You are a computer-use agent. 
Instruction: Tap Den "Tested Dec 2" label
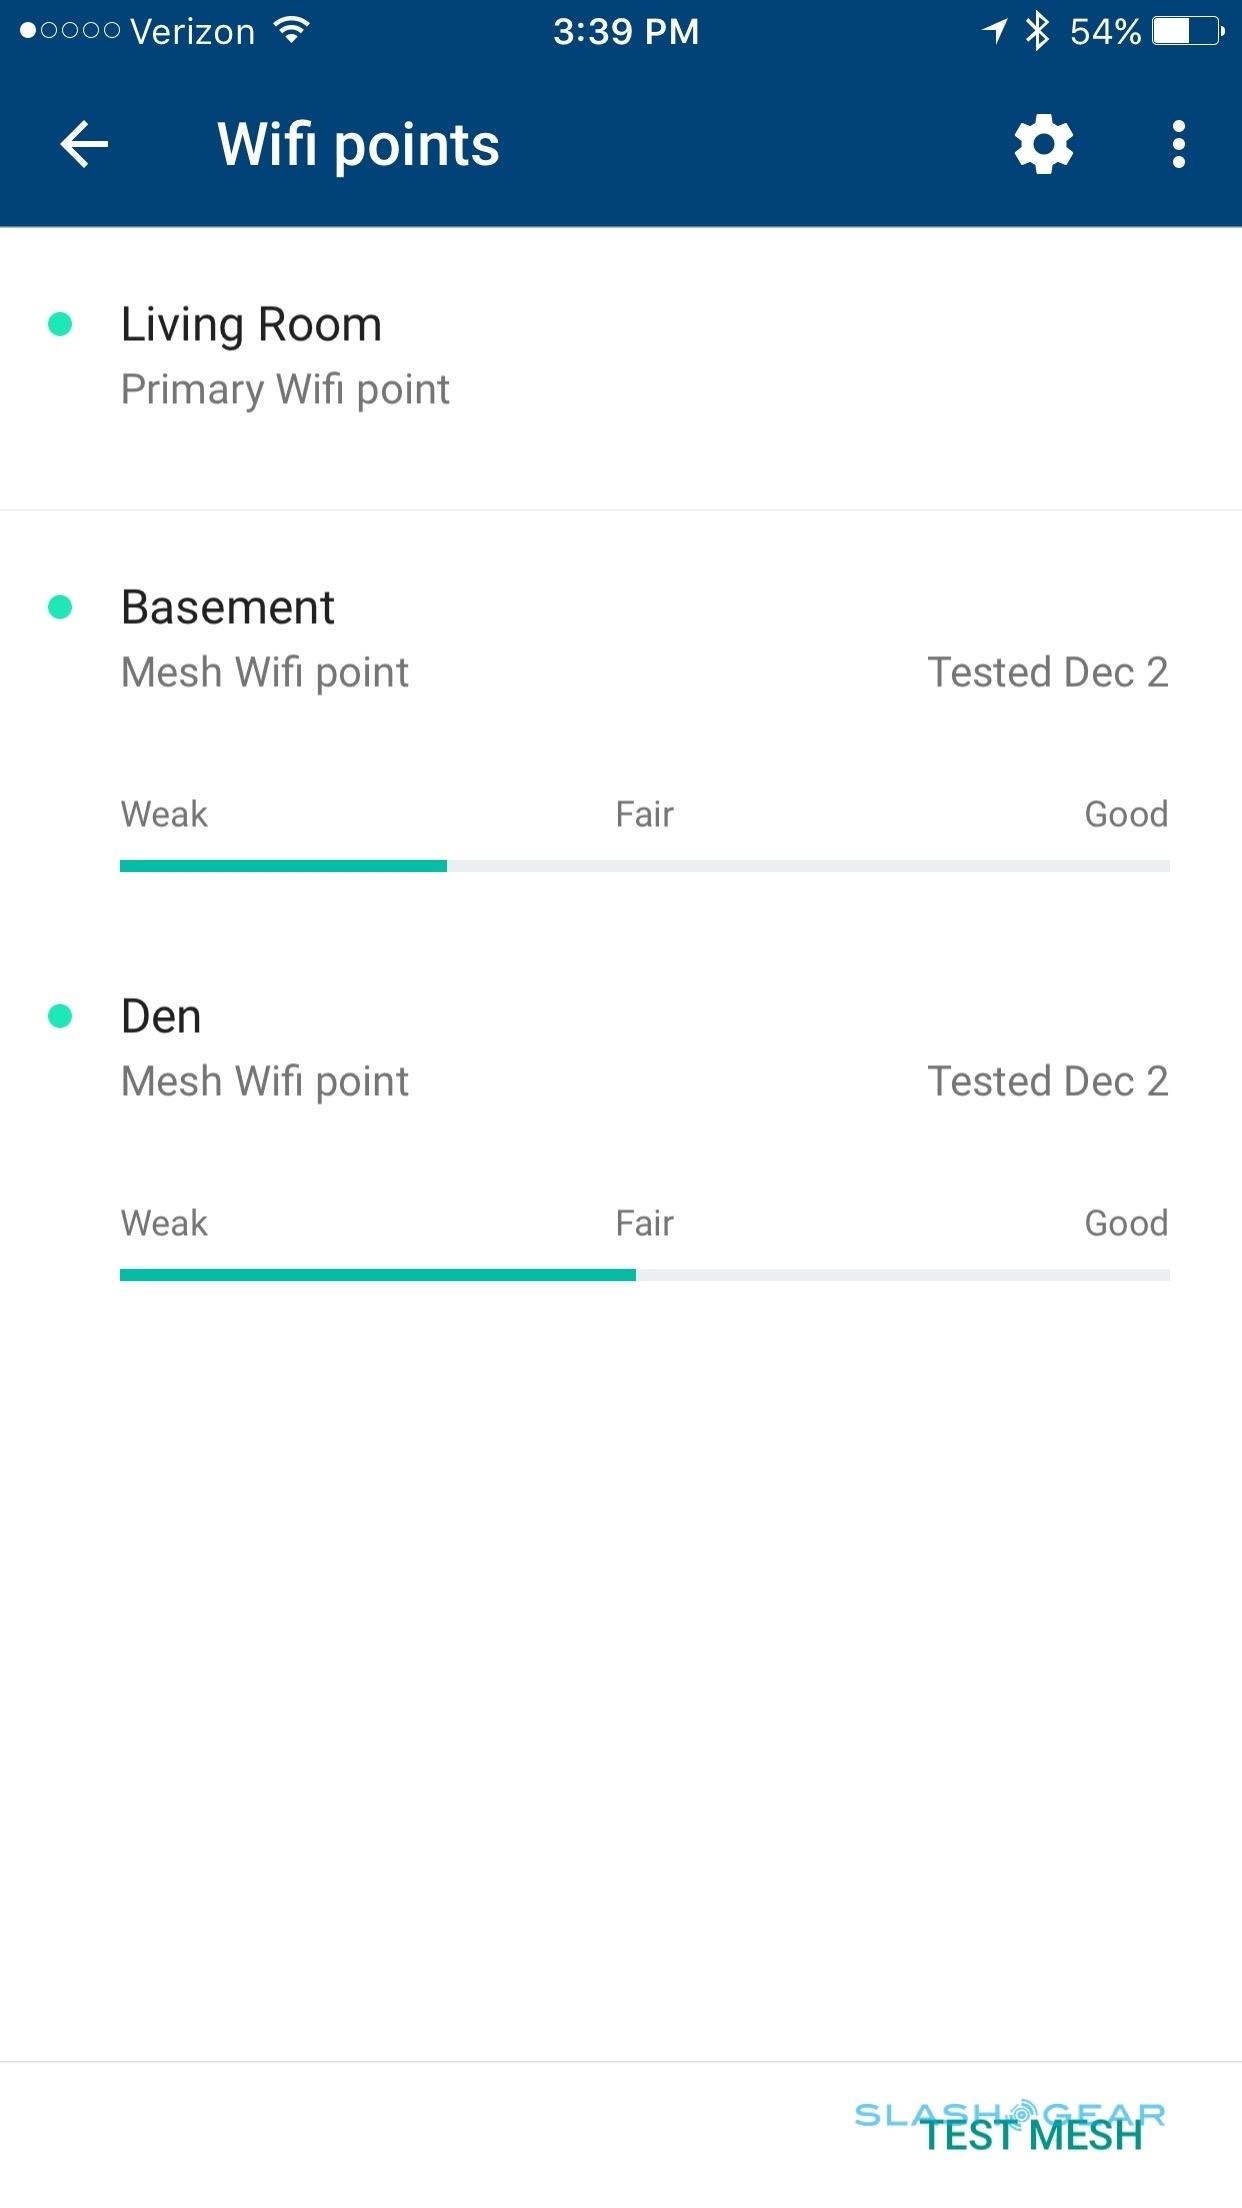(x=1047, y=1082)
